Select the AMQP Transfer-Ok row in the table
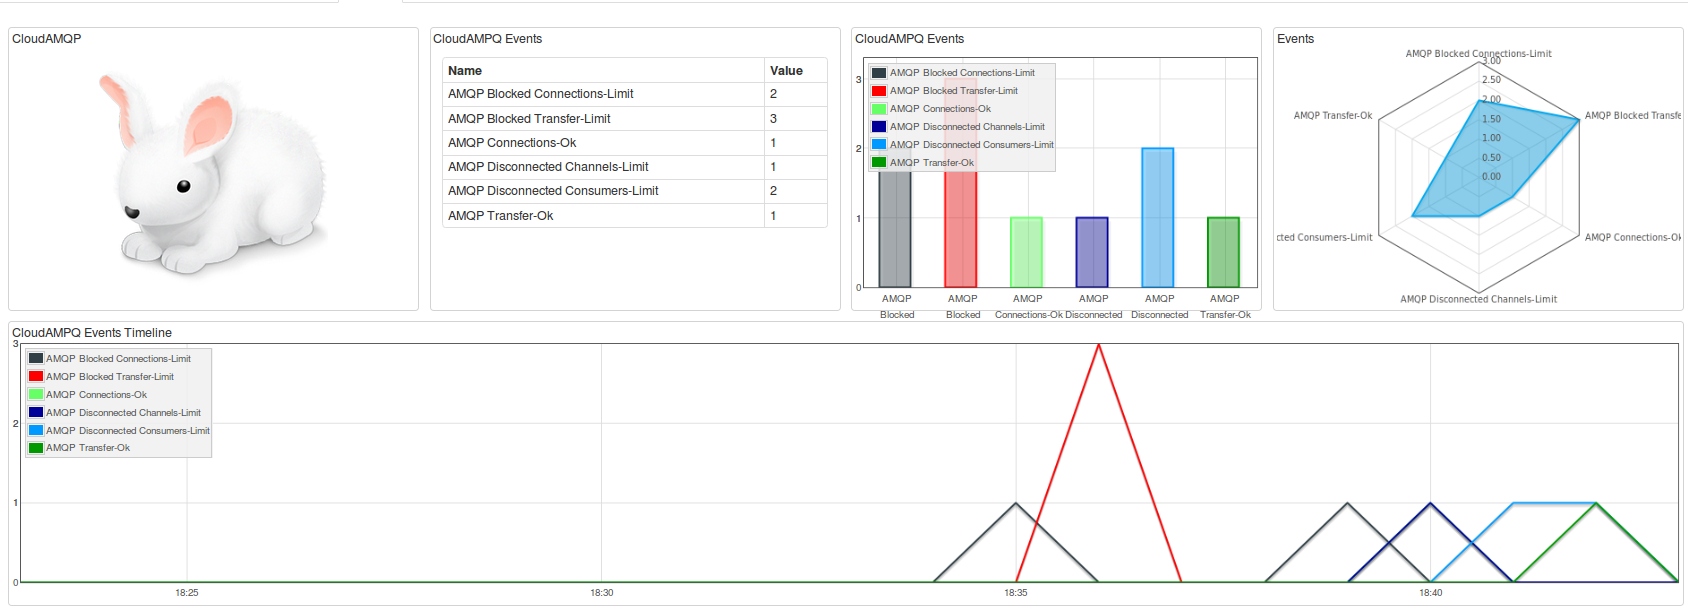This screenshot has width=1688, height=606. click(x=500, y=216)
